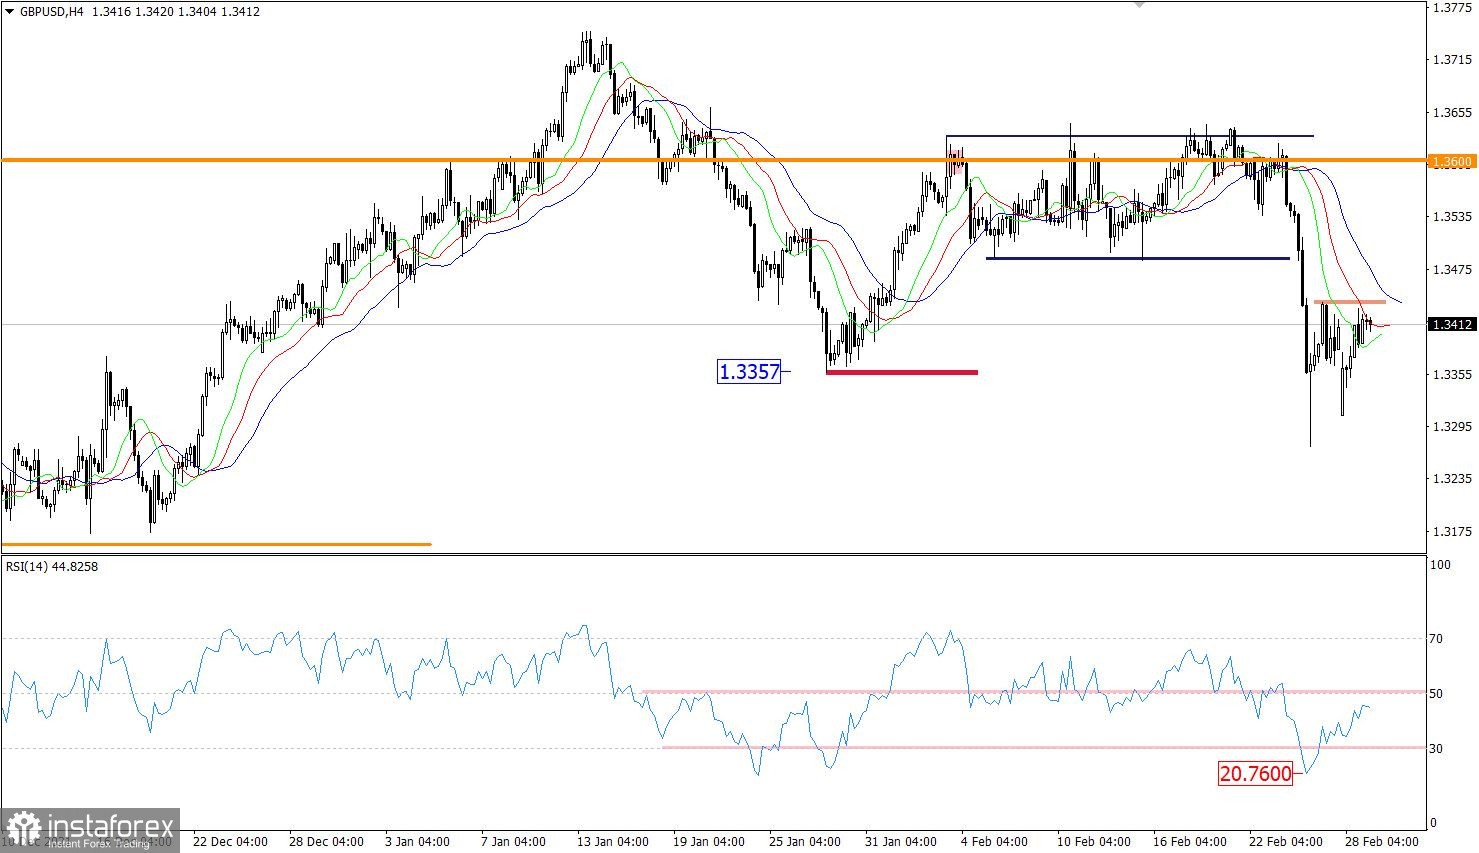The image size is (1479, 853).
Task: Click the 10 Feb 04:00 time label
Action: 1093,841
